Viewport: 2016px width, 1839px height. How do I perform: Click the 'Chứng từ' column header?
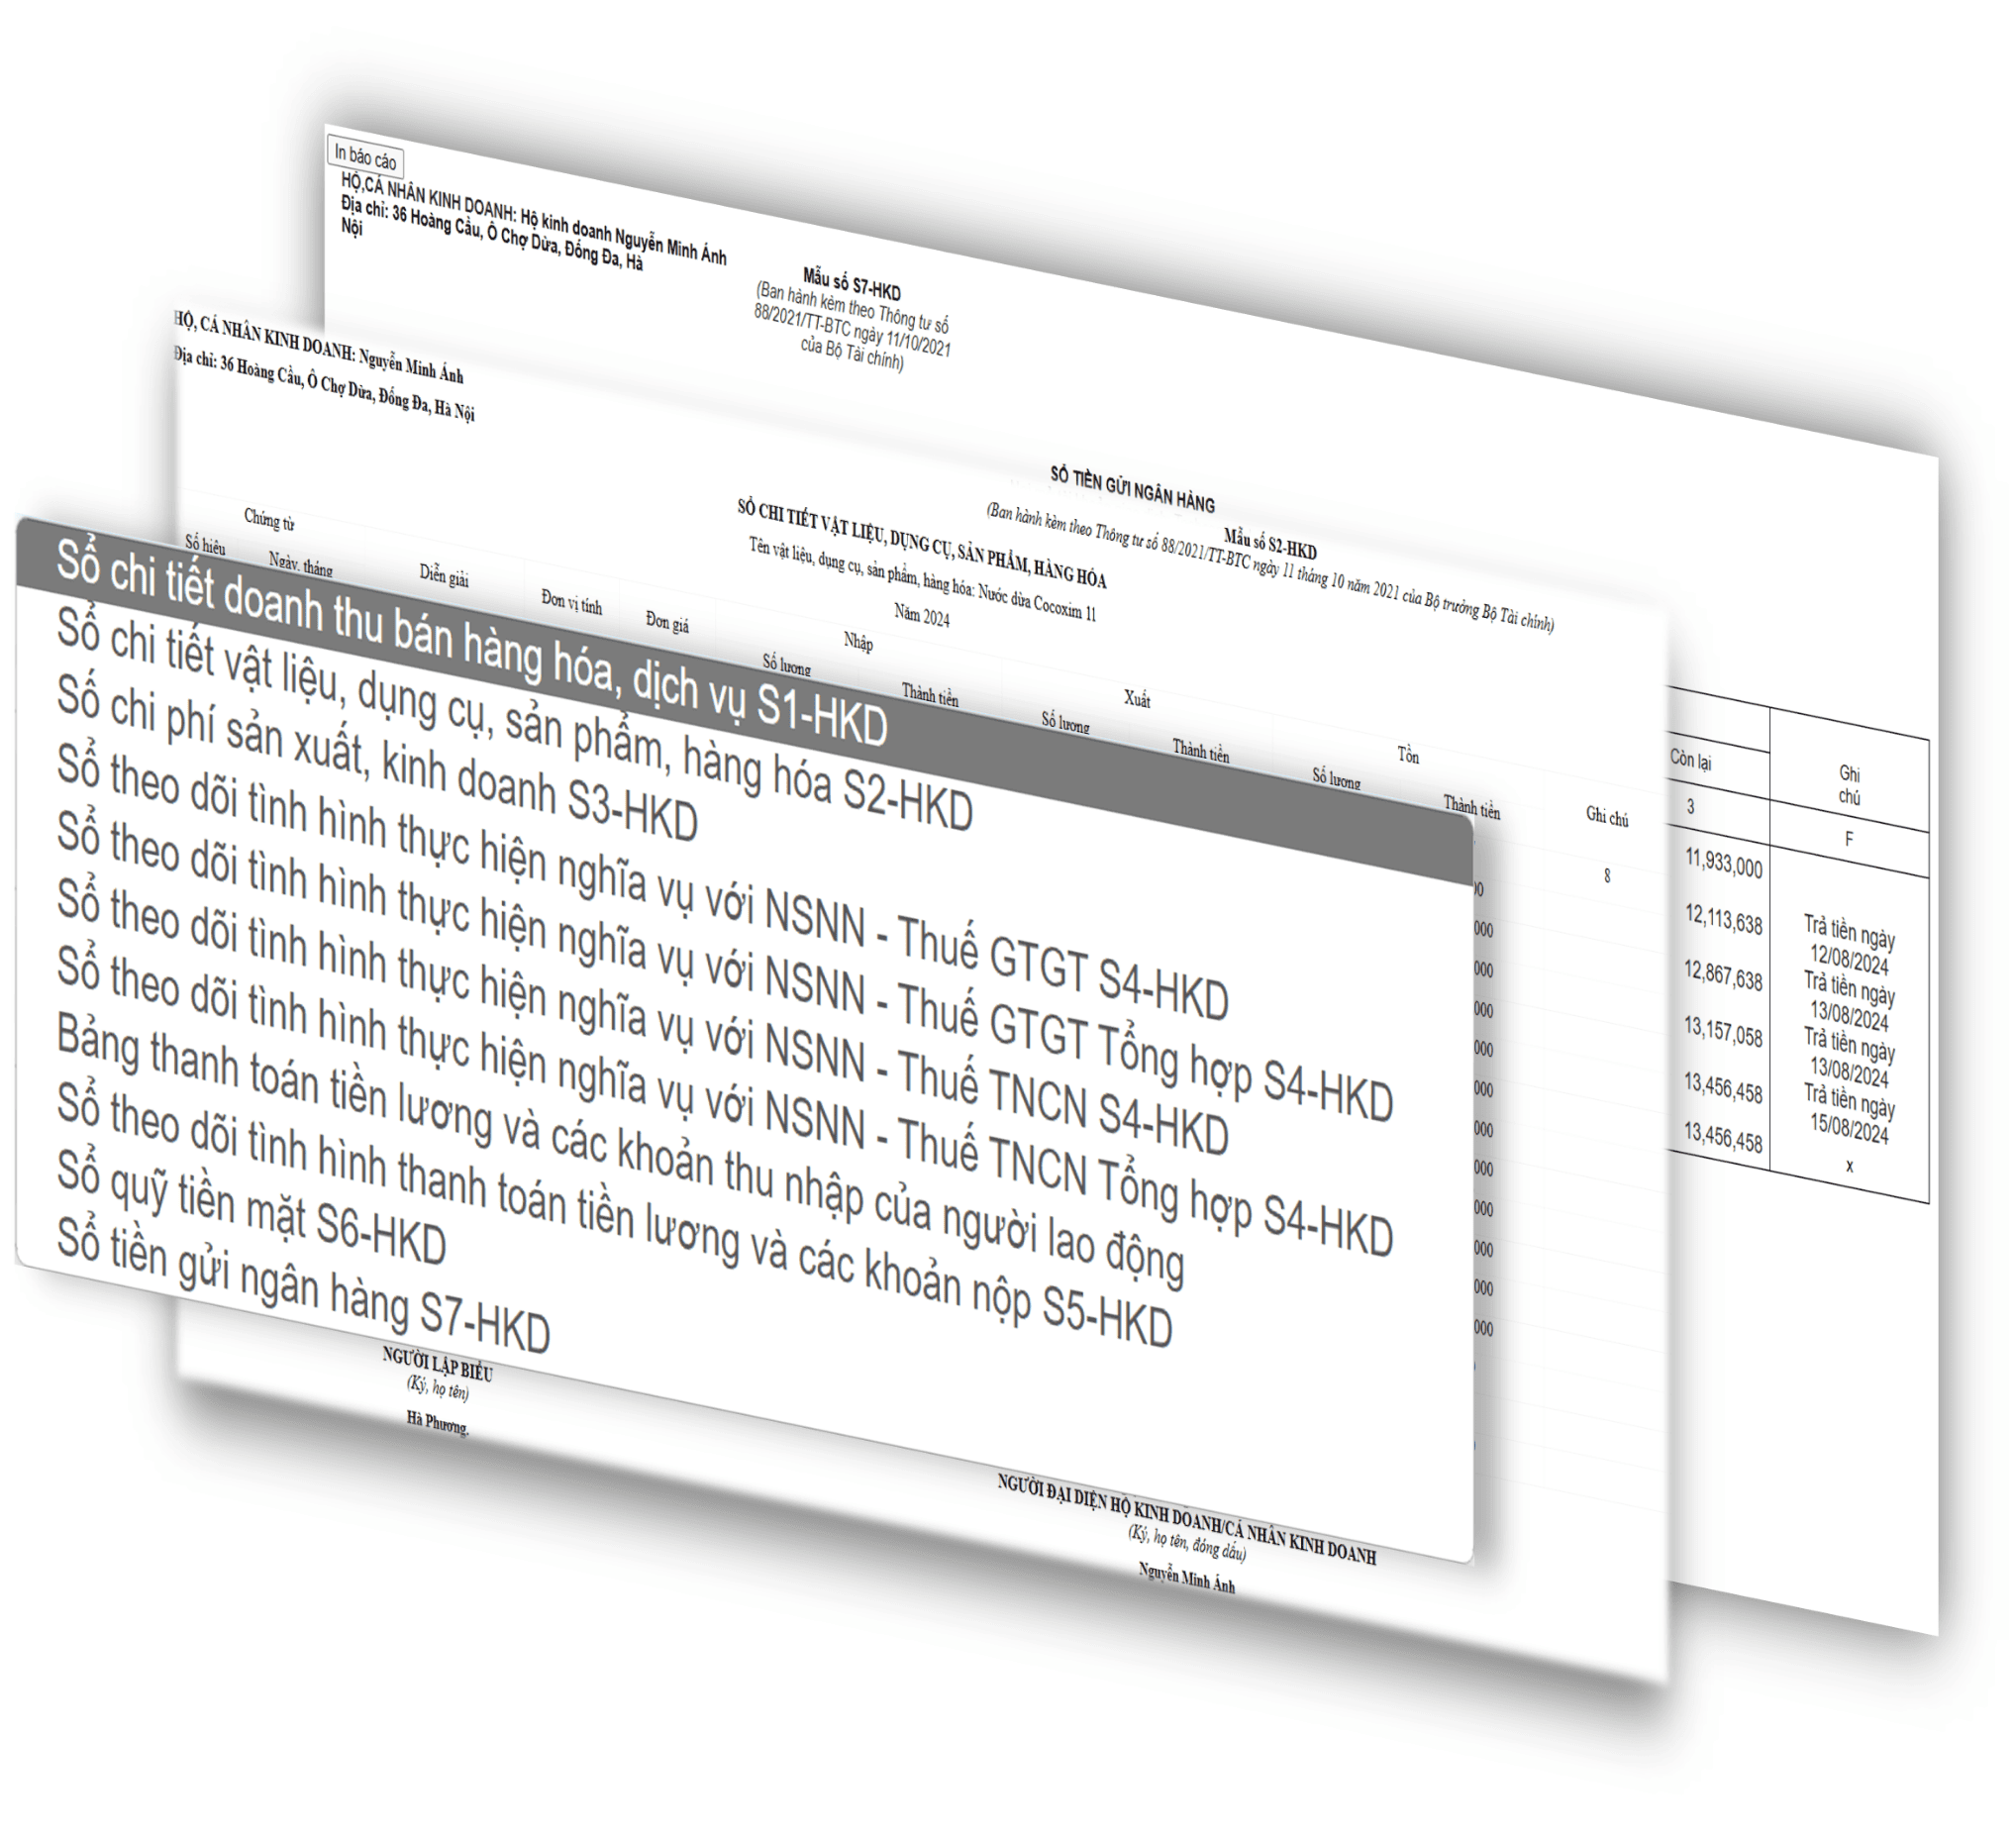point(269,520)
